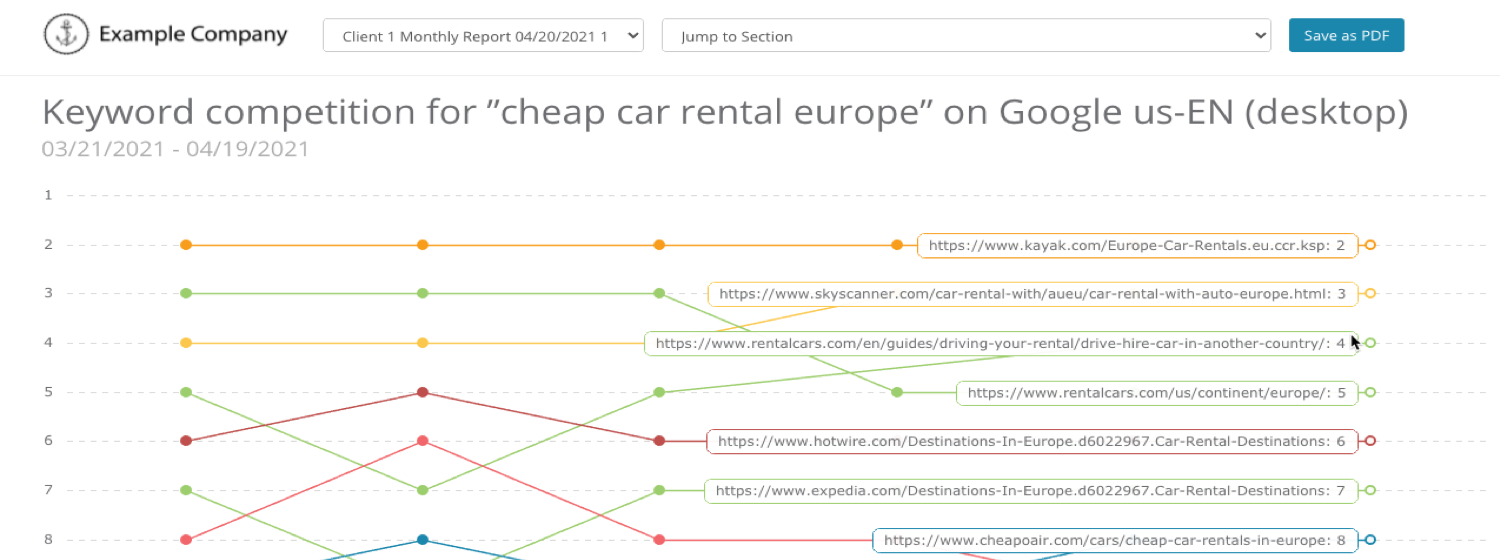Click the anchor logo icon
Screen dimensions: 1500x560
pos(67,35)
